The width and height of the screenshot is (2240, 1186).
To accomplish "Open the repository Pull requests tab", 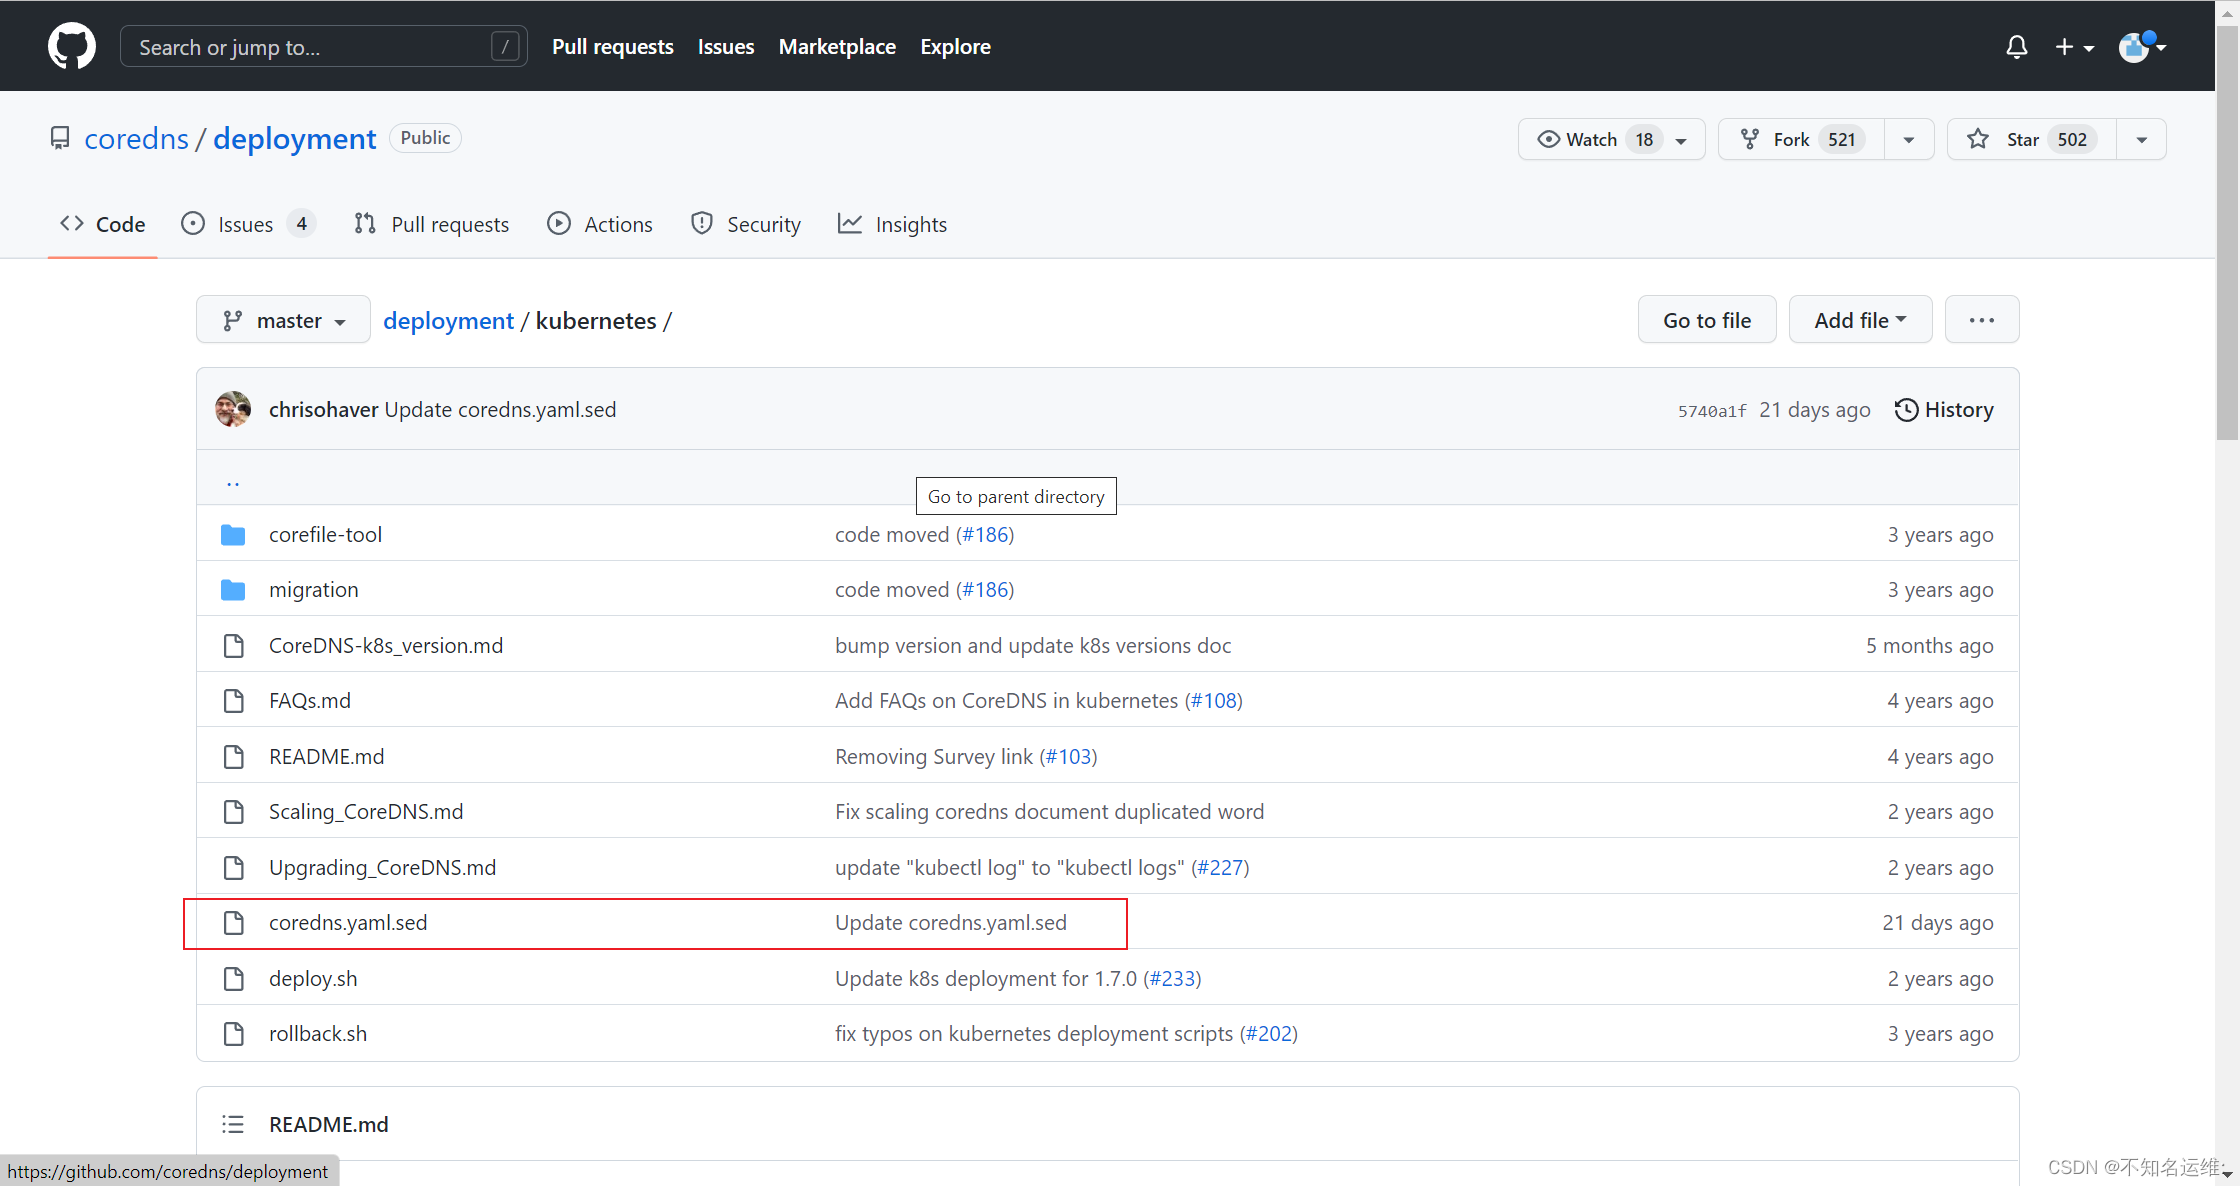I will coord(431,224).
